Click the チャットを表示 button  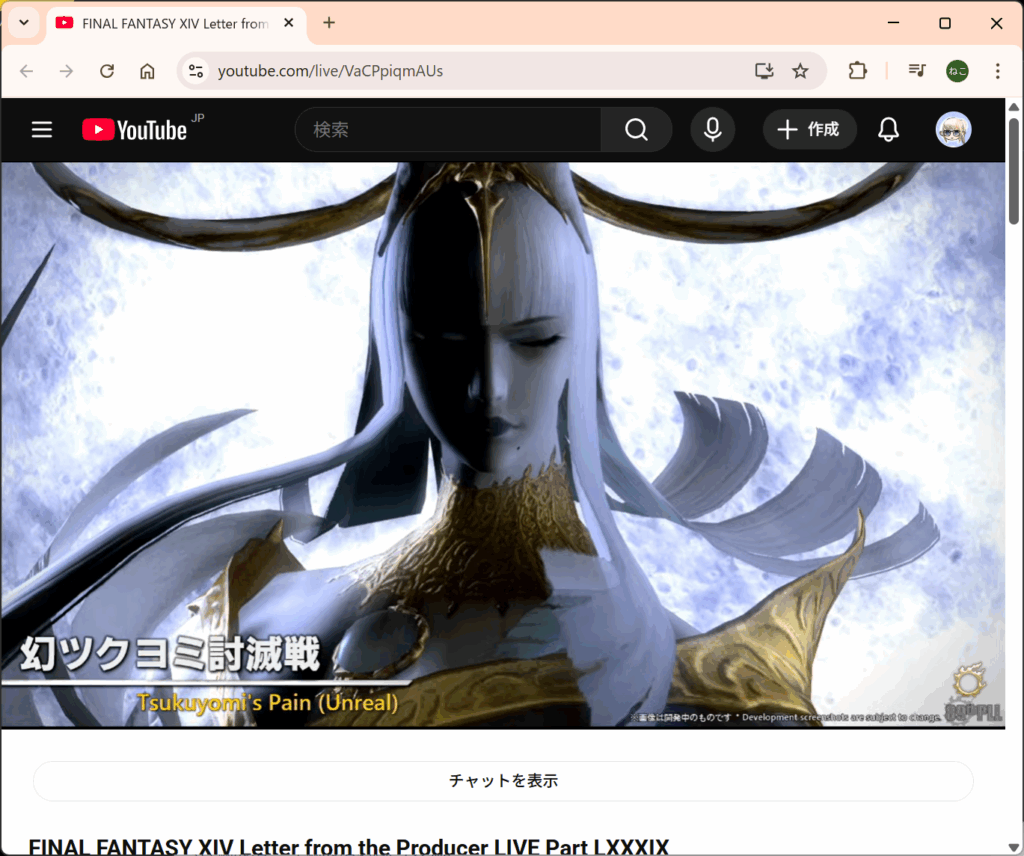[503, 781]
